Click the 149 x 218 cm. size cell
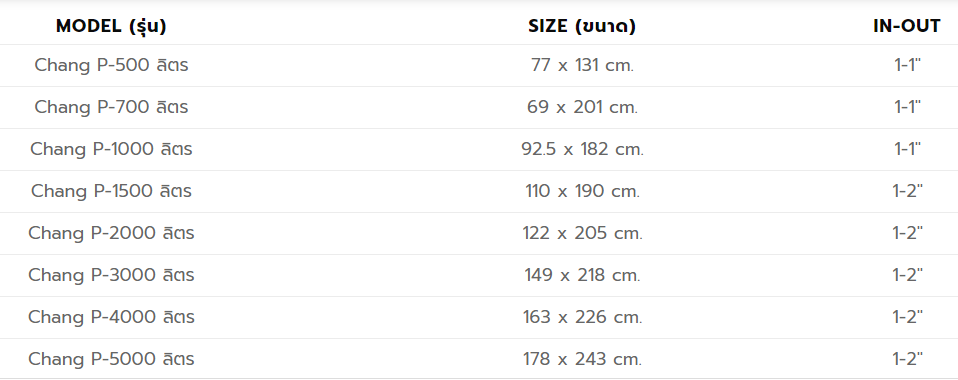Image resolution: width=958 pixels, height=380 pixels. click(582, 276)
